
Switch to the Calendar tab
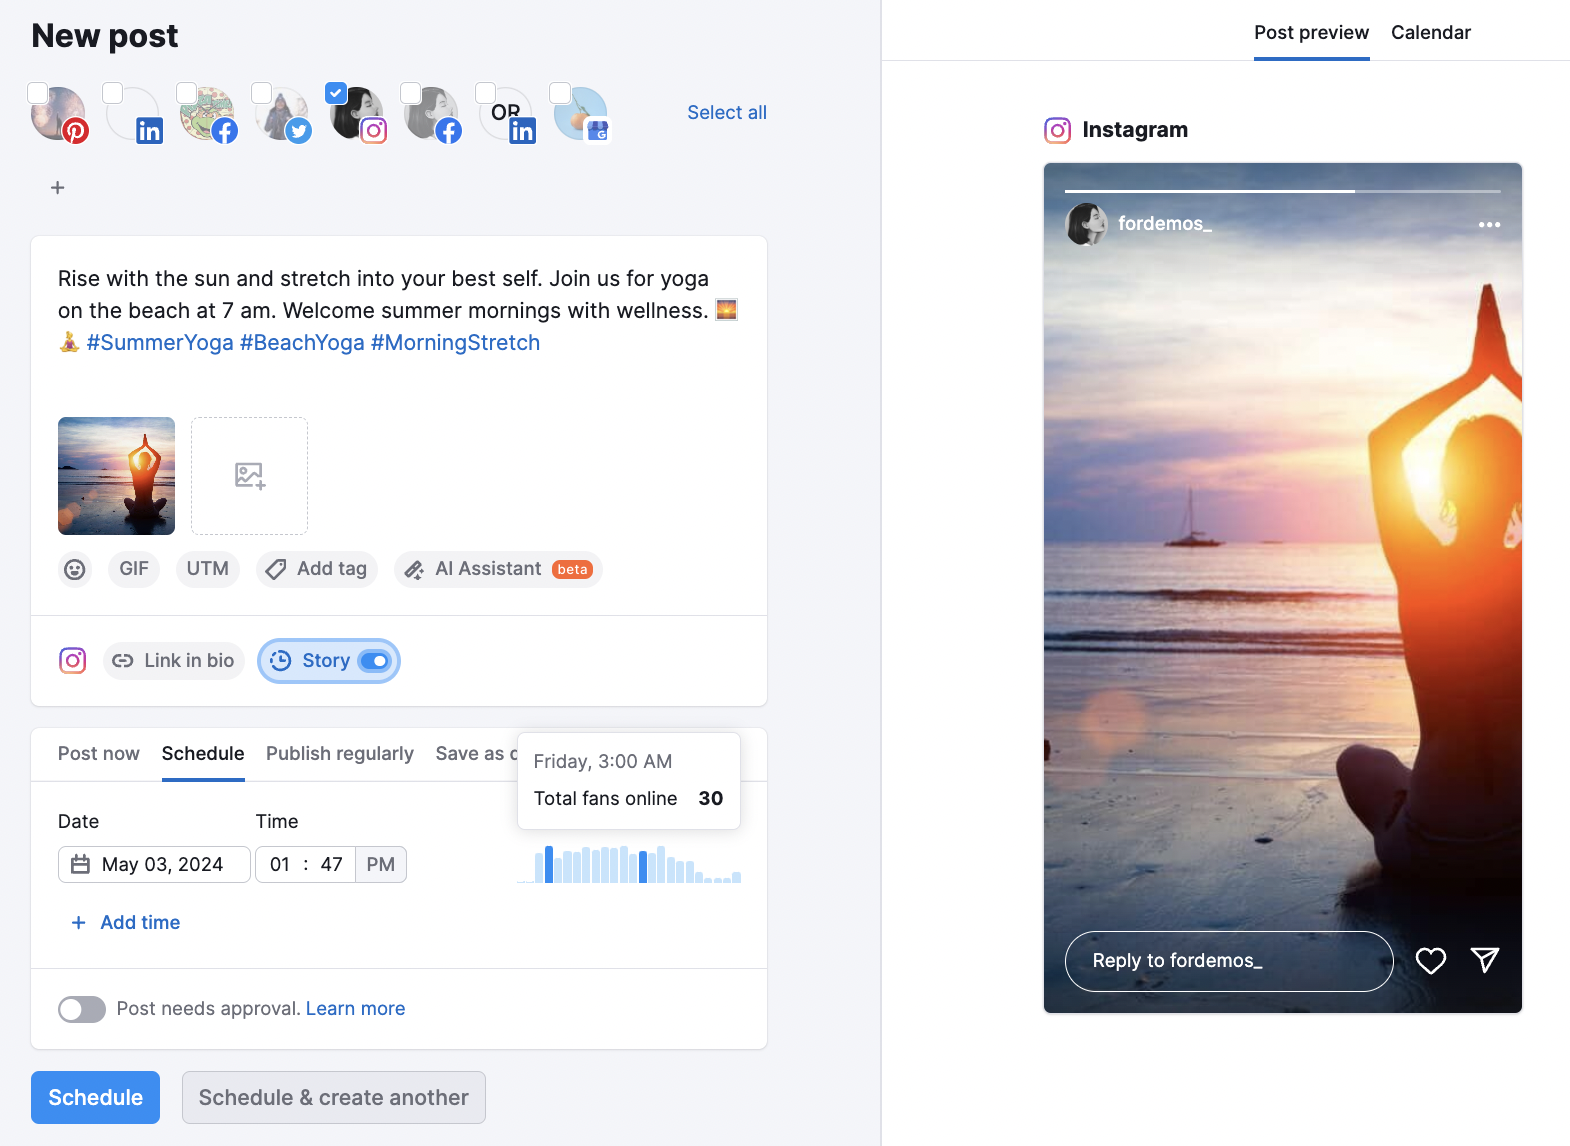tap(1430, 33)
